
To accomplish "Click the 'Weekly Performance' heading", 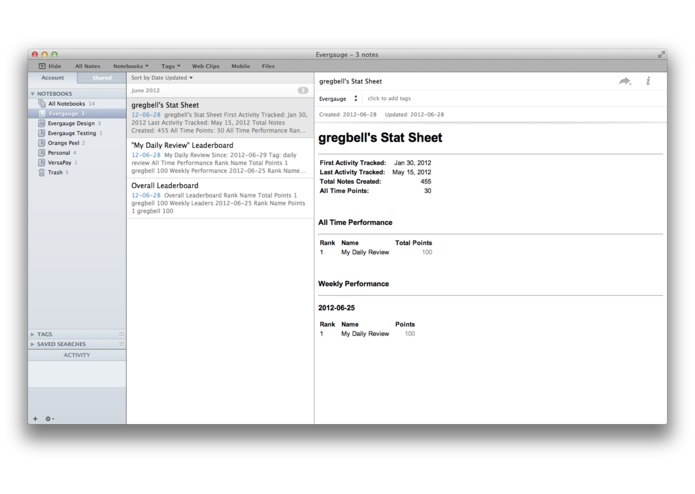I will [x=353, y=284].
